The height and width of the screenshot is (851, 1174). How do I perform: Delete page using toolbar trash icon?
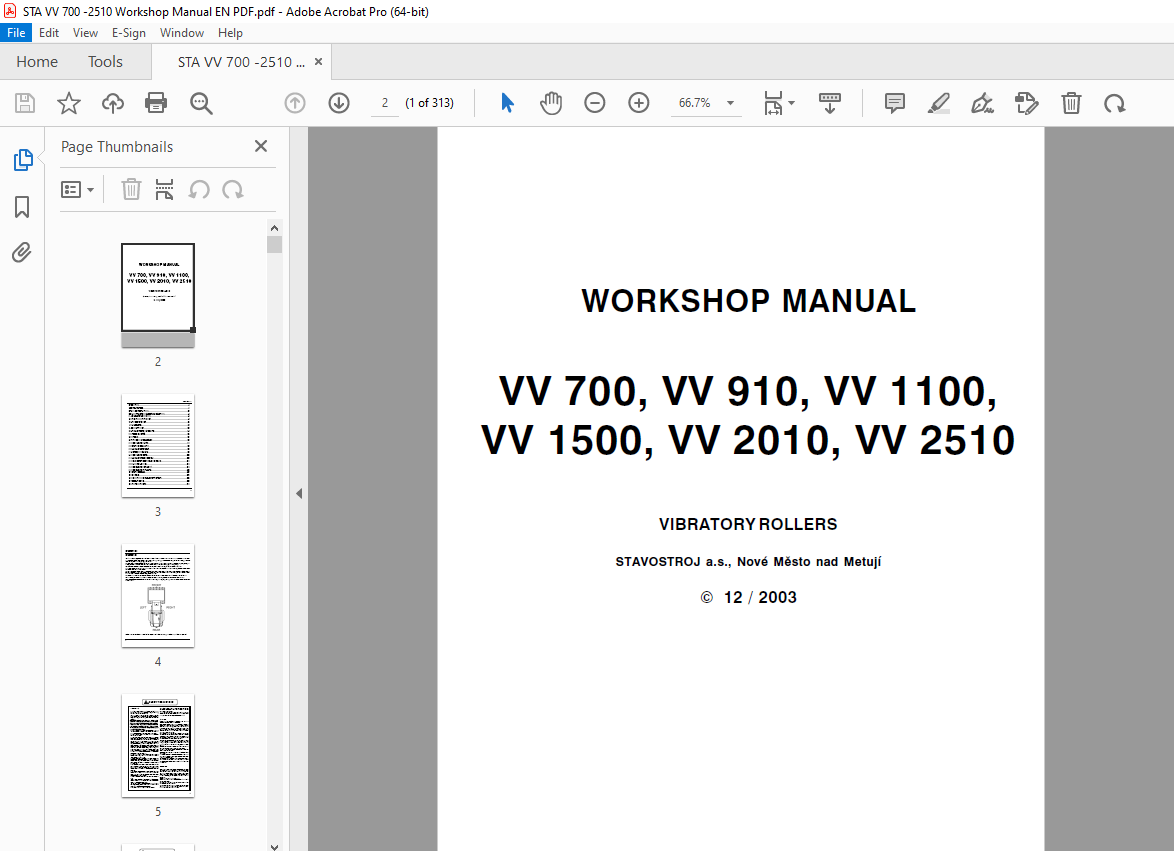coord(1071,103)
